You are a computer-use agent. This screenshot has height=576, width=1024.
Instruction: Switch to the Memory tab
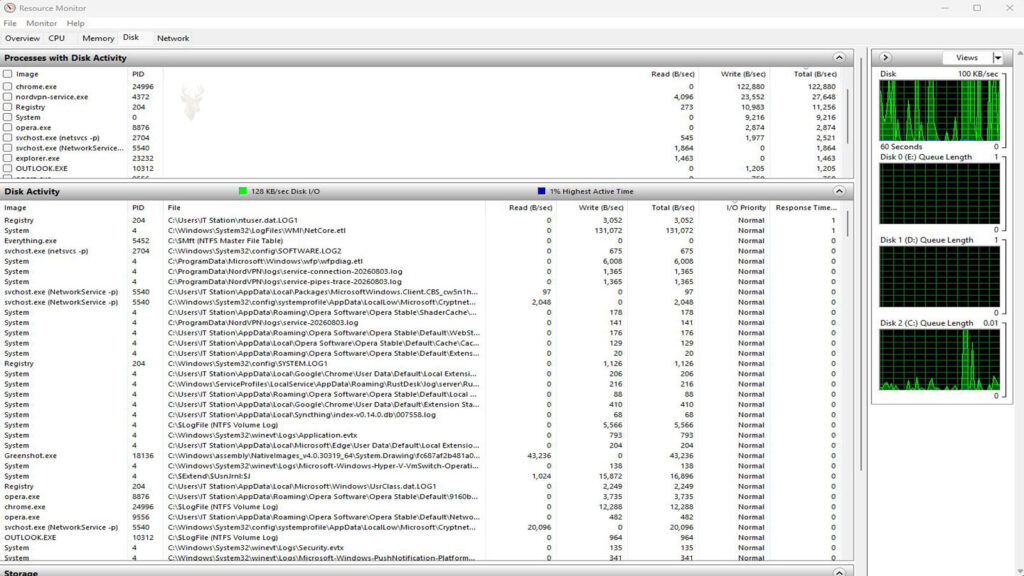point(98,38)
